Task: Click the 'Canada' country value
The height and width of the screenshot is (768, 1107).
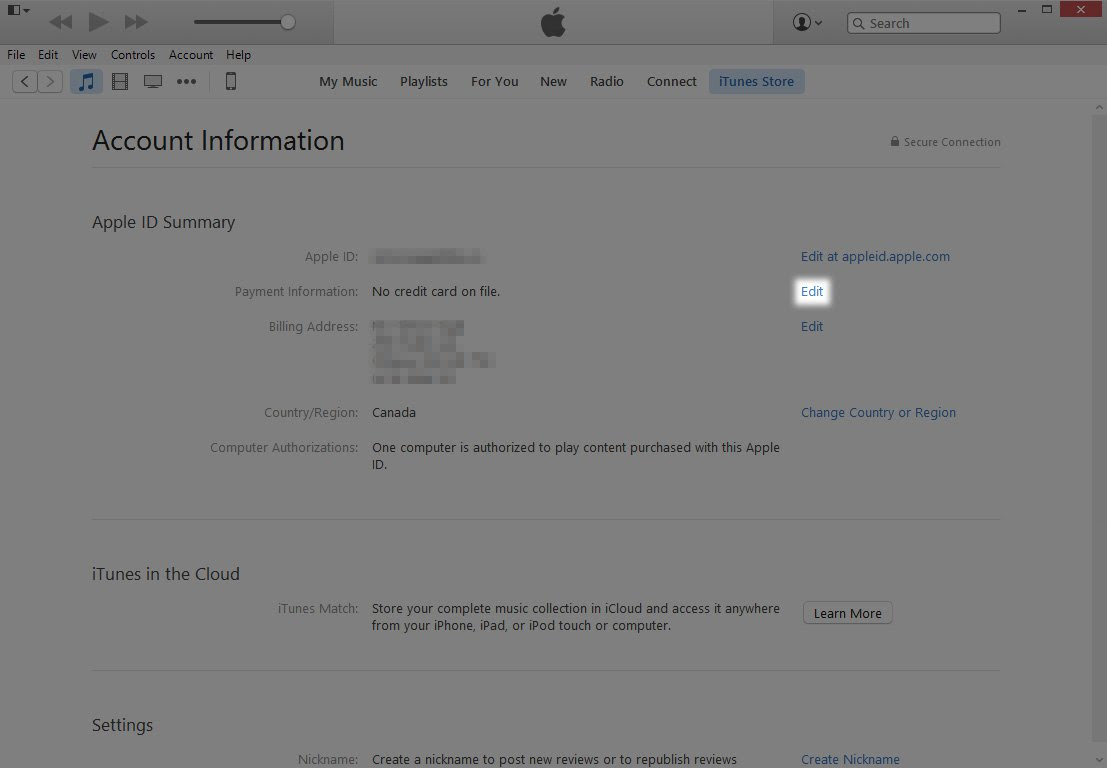Action: pyautogui.click(x=394, y=412)
